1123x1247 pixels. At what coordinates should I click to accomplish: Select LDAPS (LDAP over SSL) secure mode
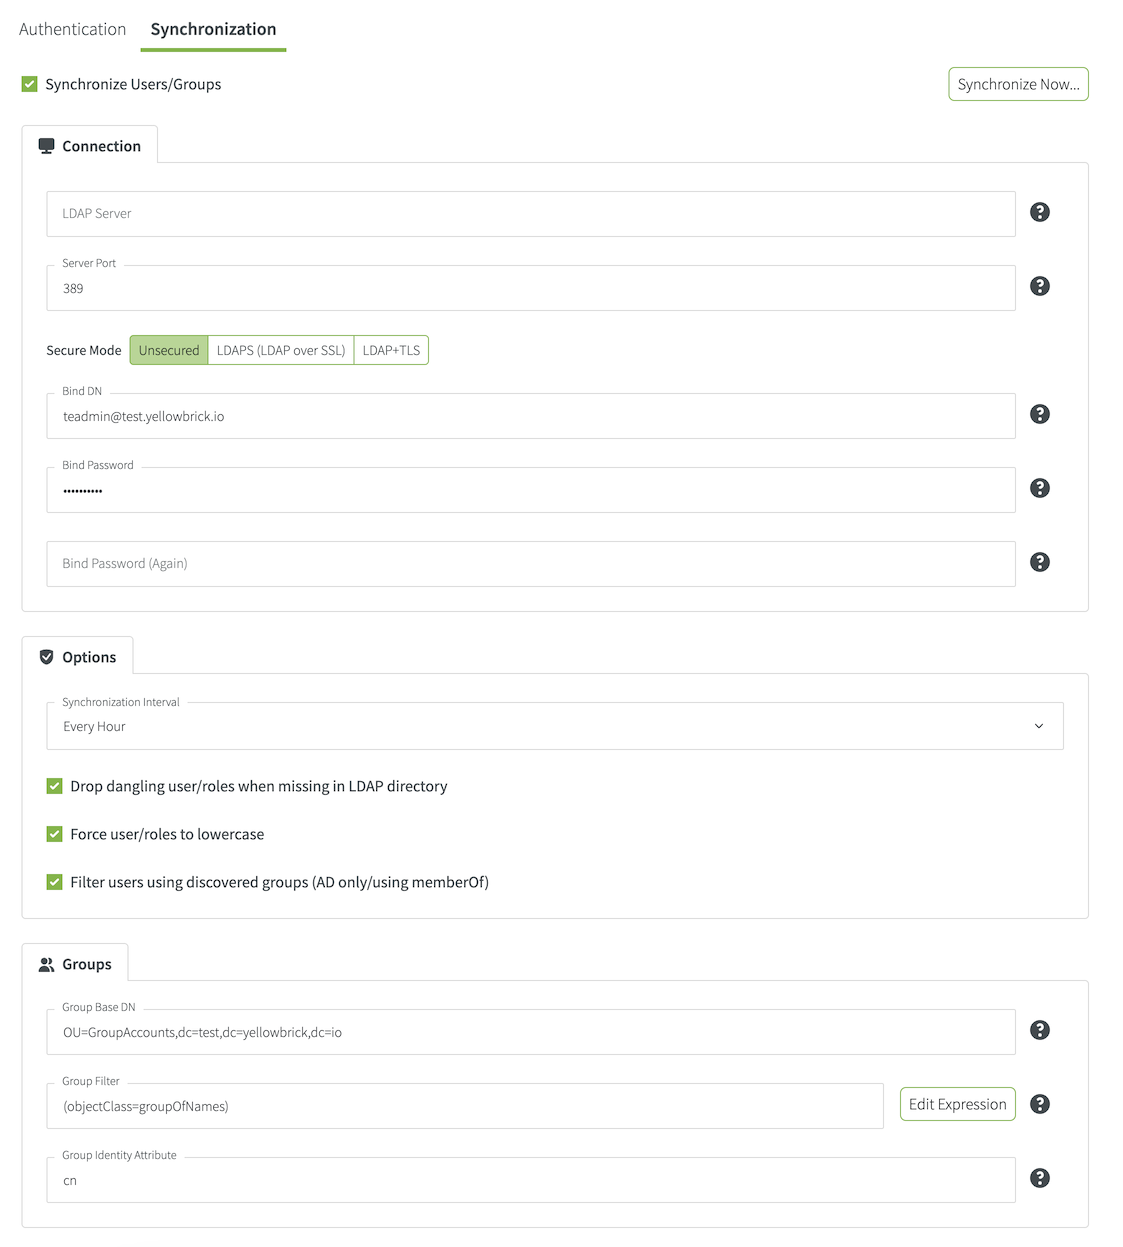tap(281, 350)
